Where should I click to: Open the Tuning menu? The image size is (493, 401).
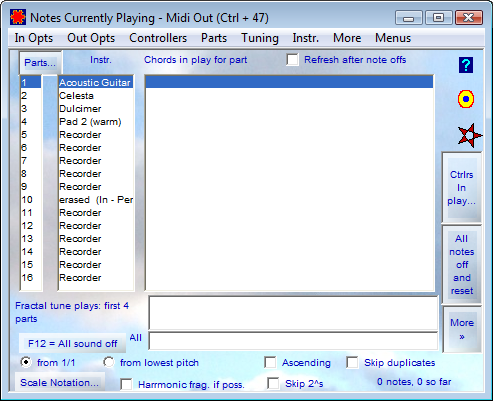[x=260, y=38]
